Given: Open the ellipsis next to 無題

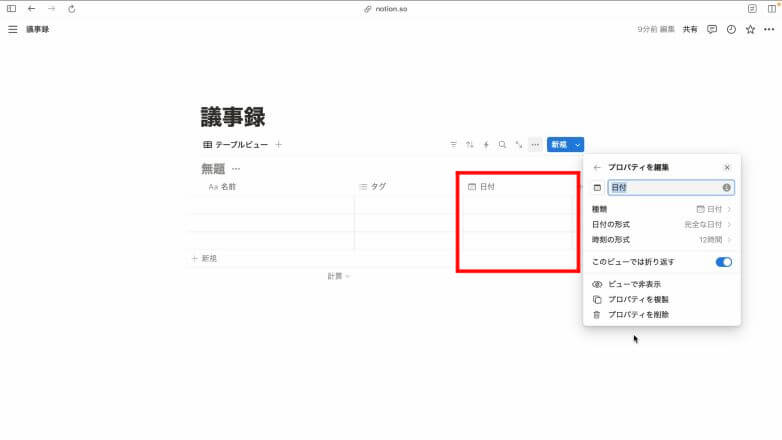Looking at the screenshot, I should (x=236, y=169).
